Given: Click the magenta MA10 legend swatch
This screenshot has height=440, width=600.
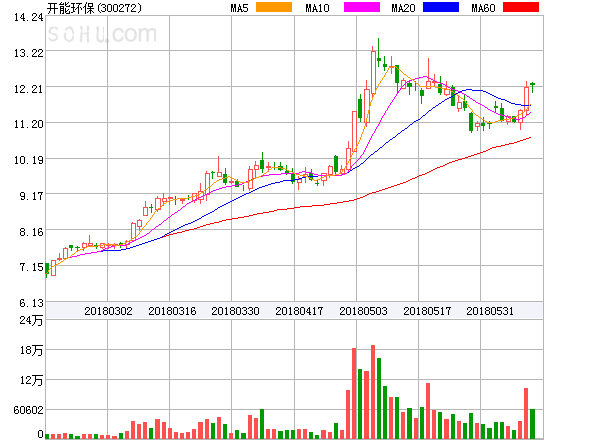Looking at the screenshot, I should (x=362, y=7).
